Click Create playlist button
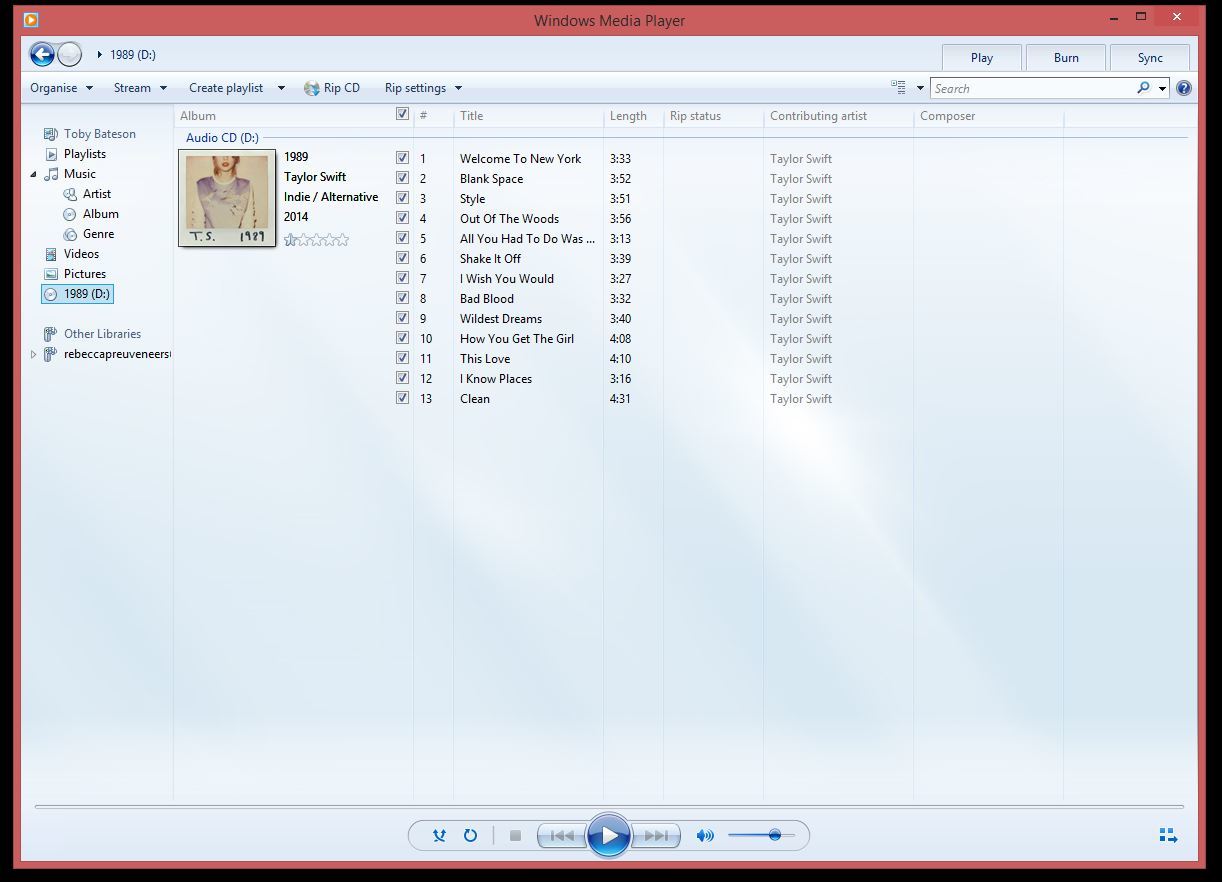The height and width of the screenshot is (882, 1222). point(226,88)
